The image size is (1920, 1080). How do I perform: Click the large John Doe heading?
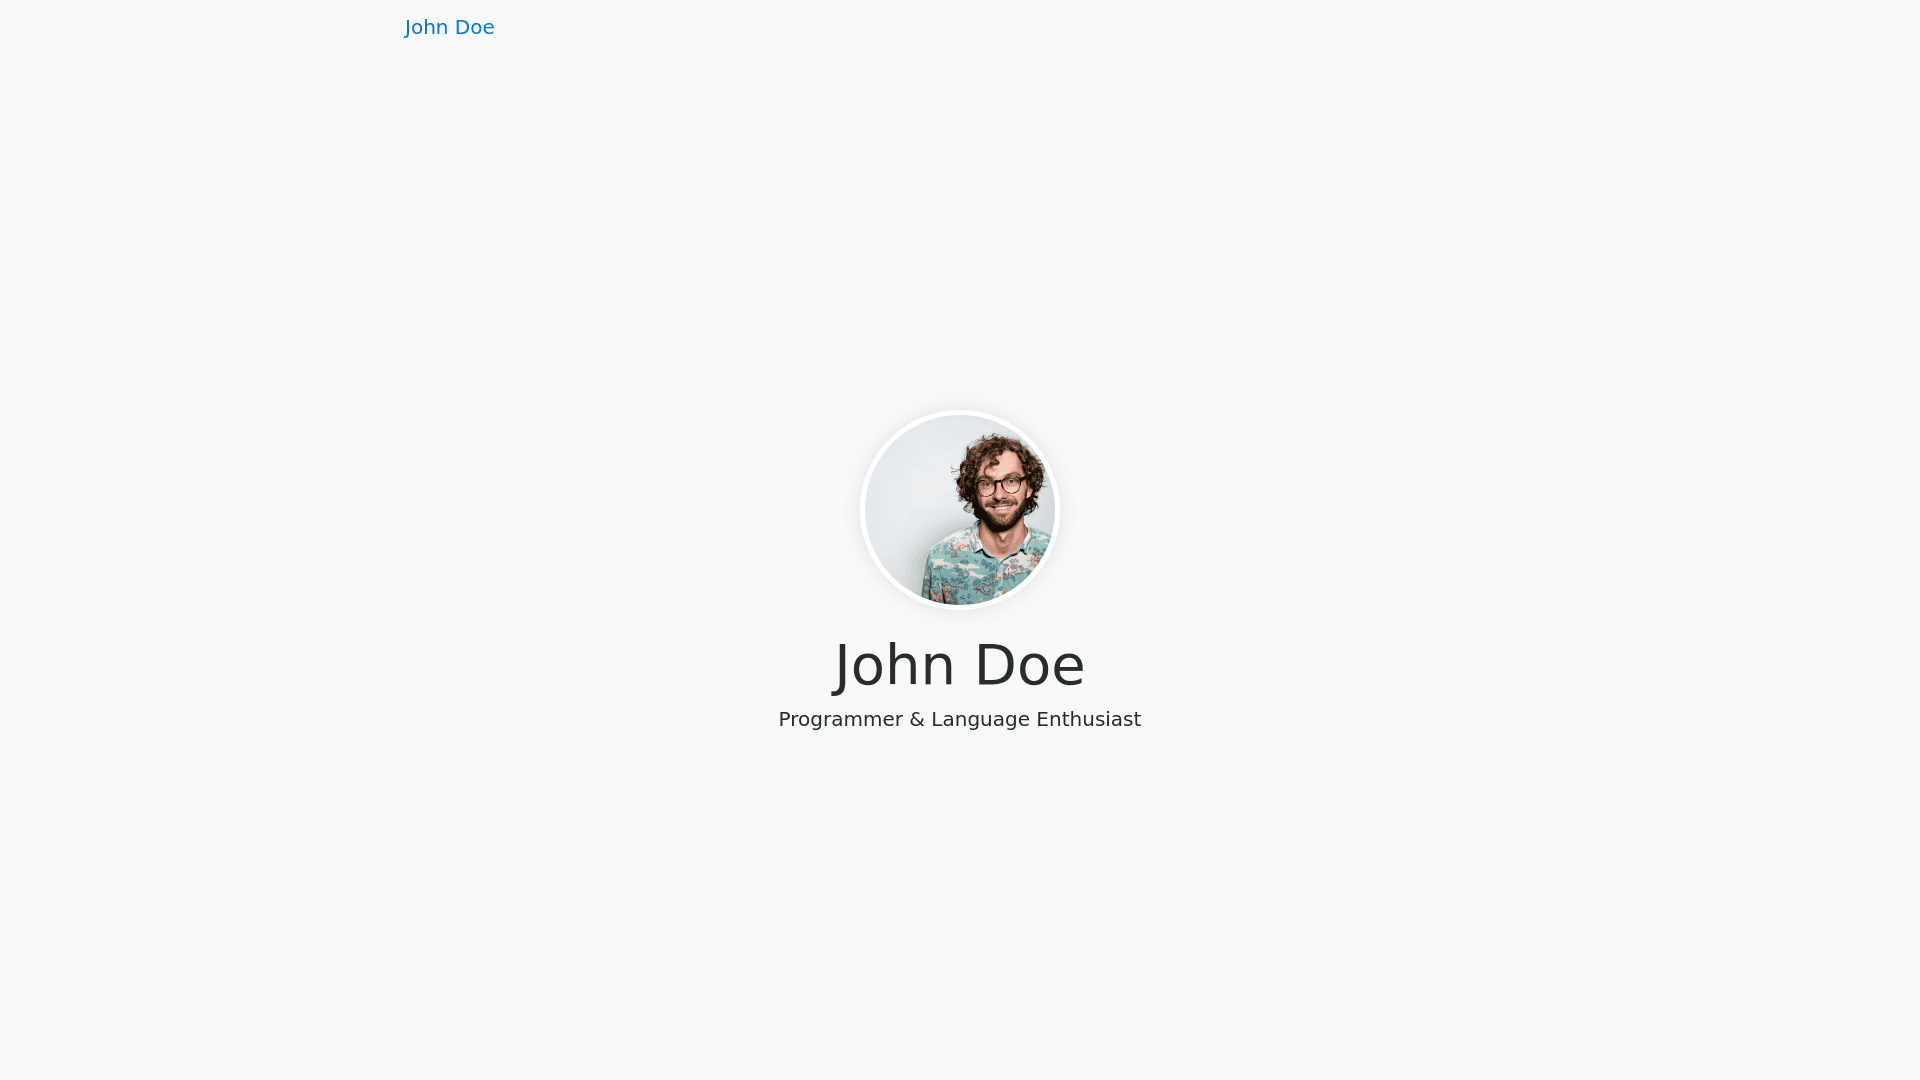(x=960, y=666)
